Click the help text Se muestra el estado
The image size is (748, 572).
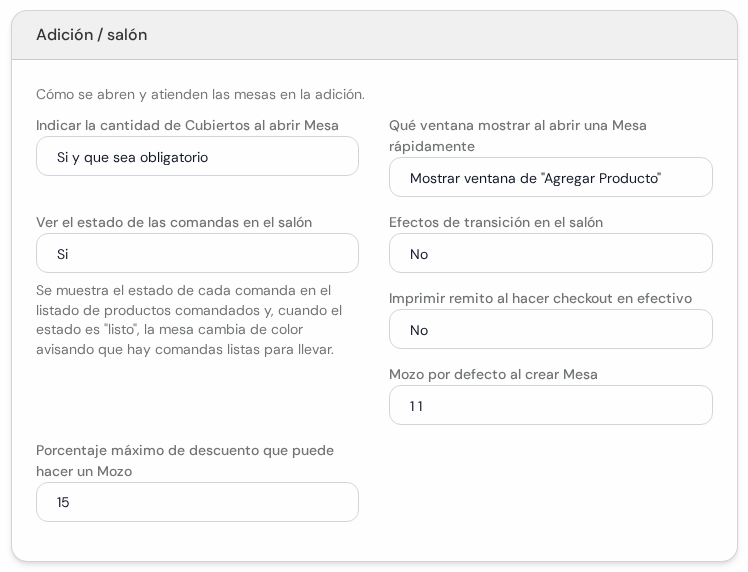pos(189,320)
